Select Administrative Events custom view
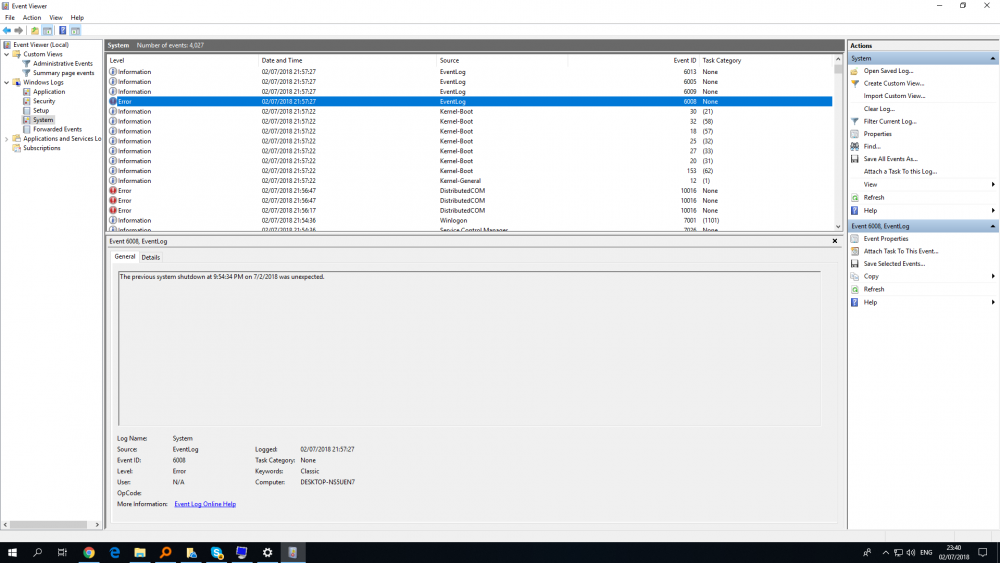Viewport: 1000px width, 563px height. pyautogui.click(x=62, y=63)
